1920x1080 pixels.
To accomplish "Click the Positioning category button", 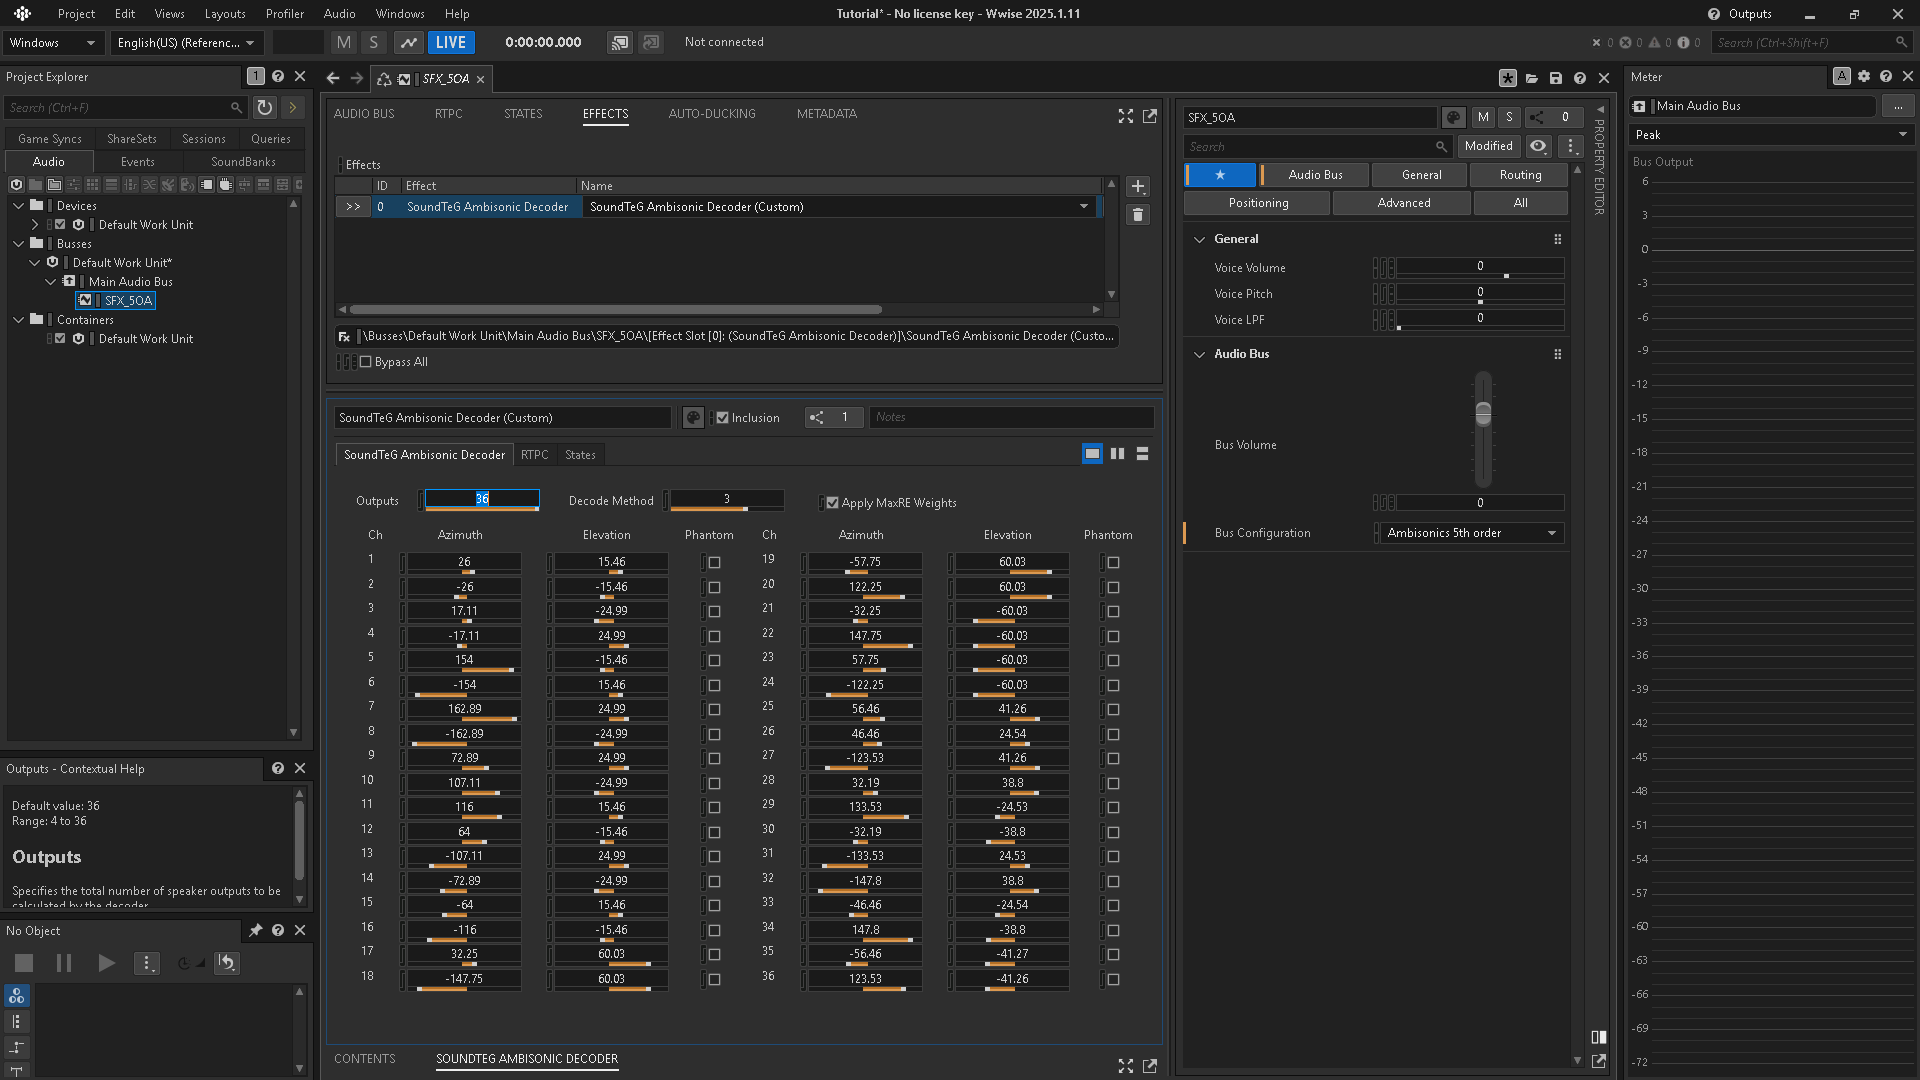I will (x=1258, y=203).
